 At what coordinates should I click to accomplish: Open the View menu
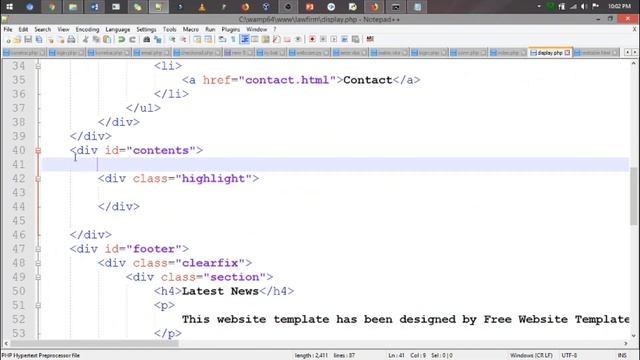(x=63, y=29)
